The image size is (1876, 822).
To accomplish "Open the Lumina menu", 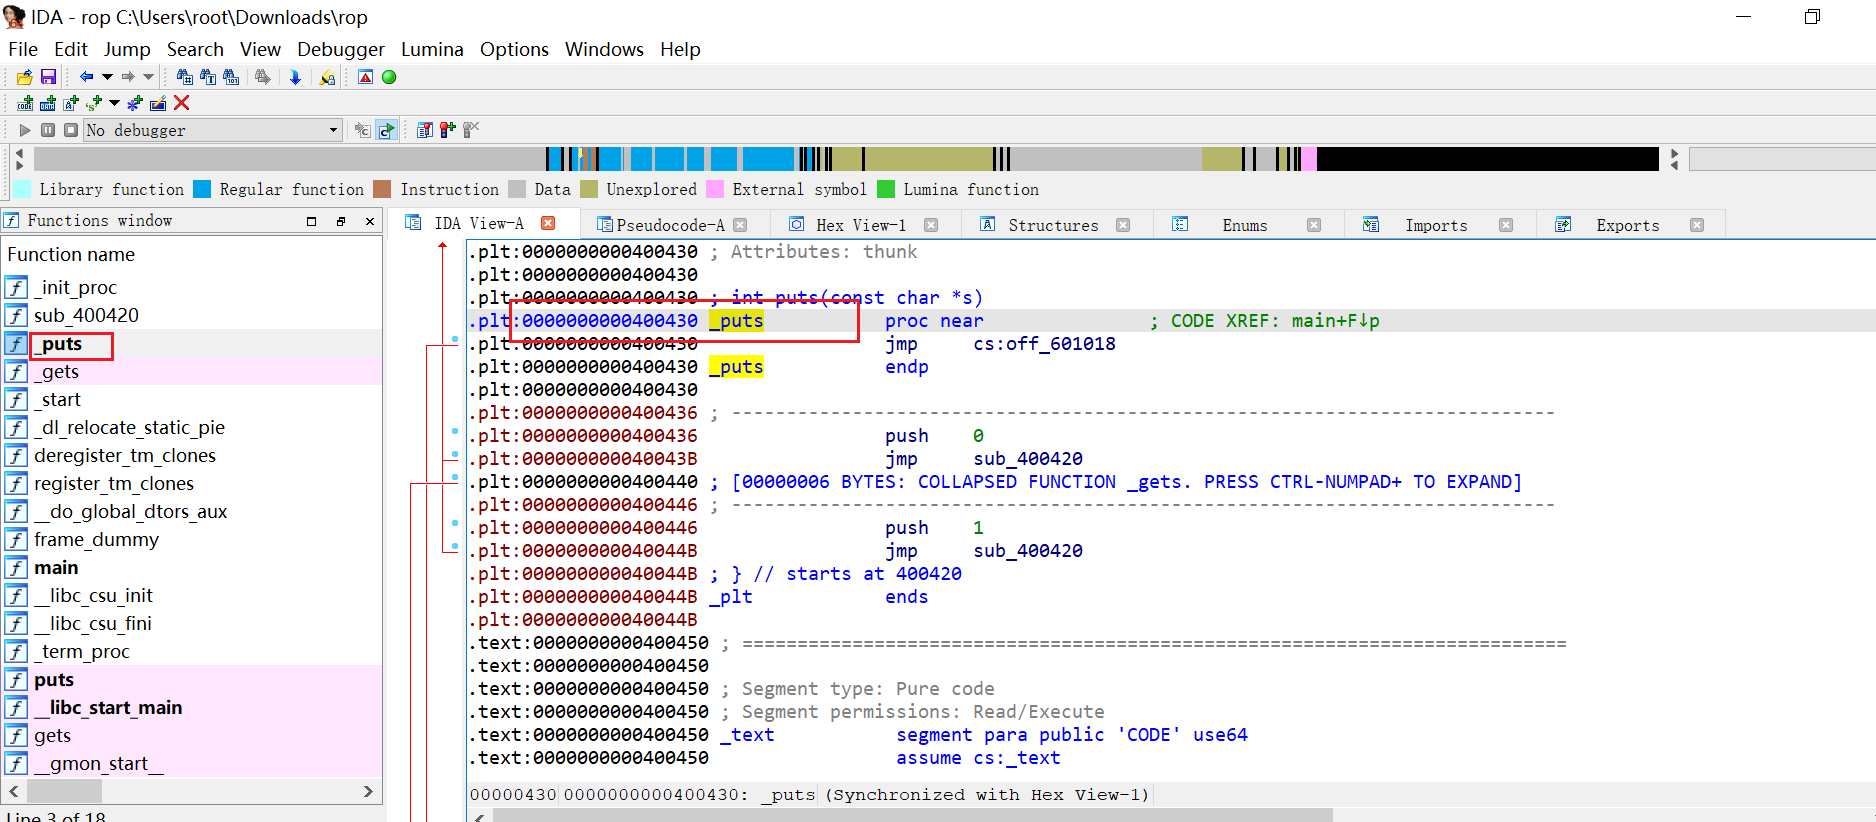I will click(432, 49).
